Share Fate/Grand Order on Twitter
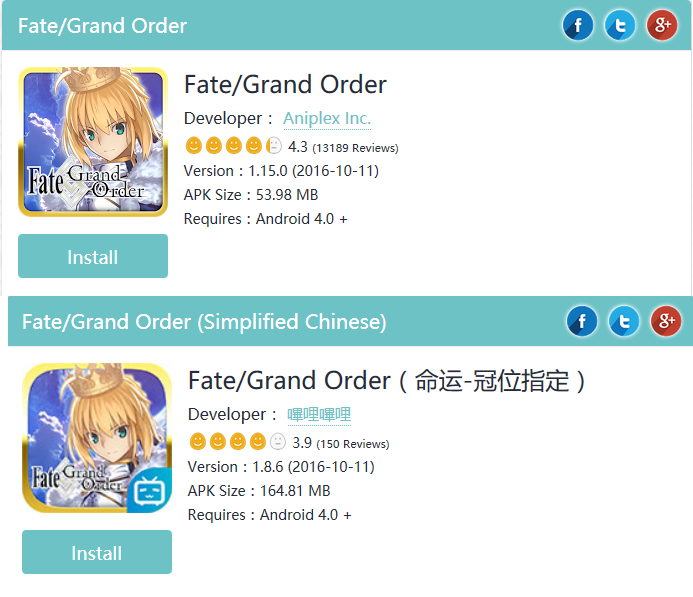 pos(620,25)
